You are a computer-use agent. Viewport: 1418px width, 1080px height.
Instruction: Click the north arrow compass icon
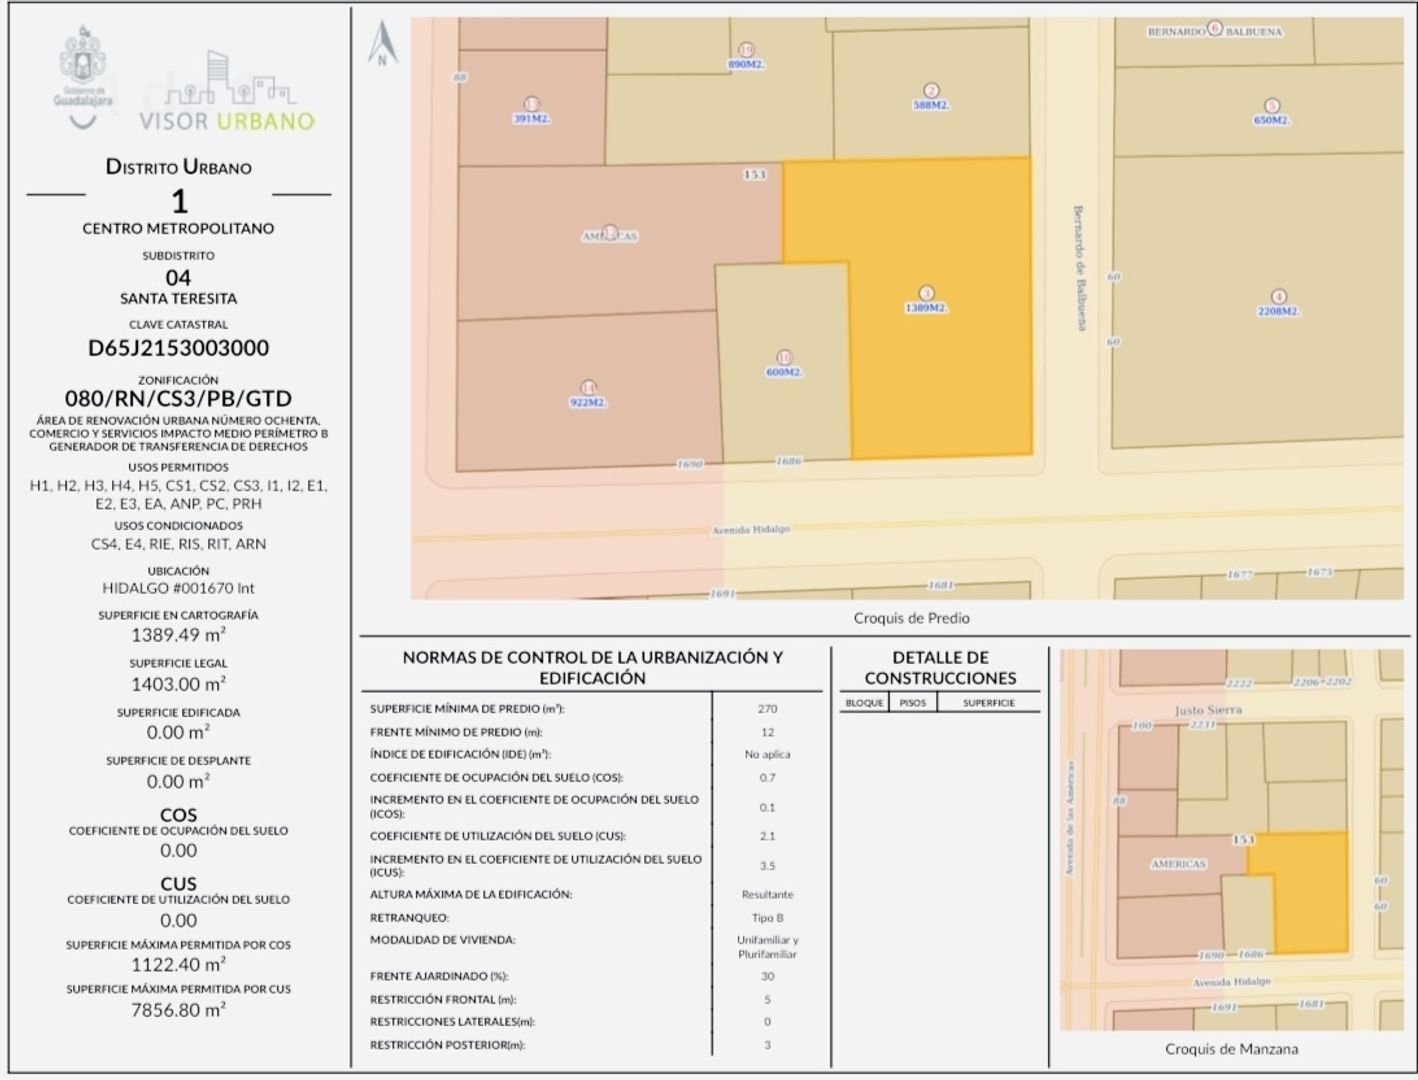click(x=382, y=44)
